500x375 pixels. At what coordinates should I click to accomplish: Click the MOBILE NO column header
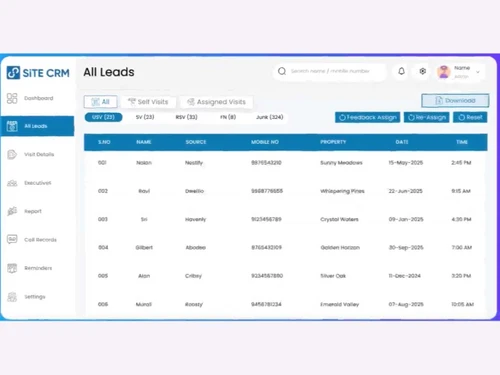click(265, 142)
